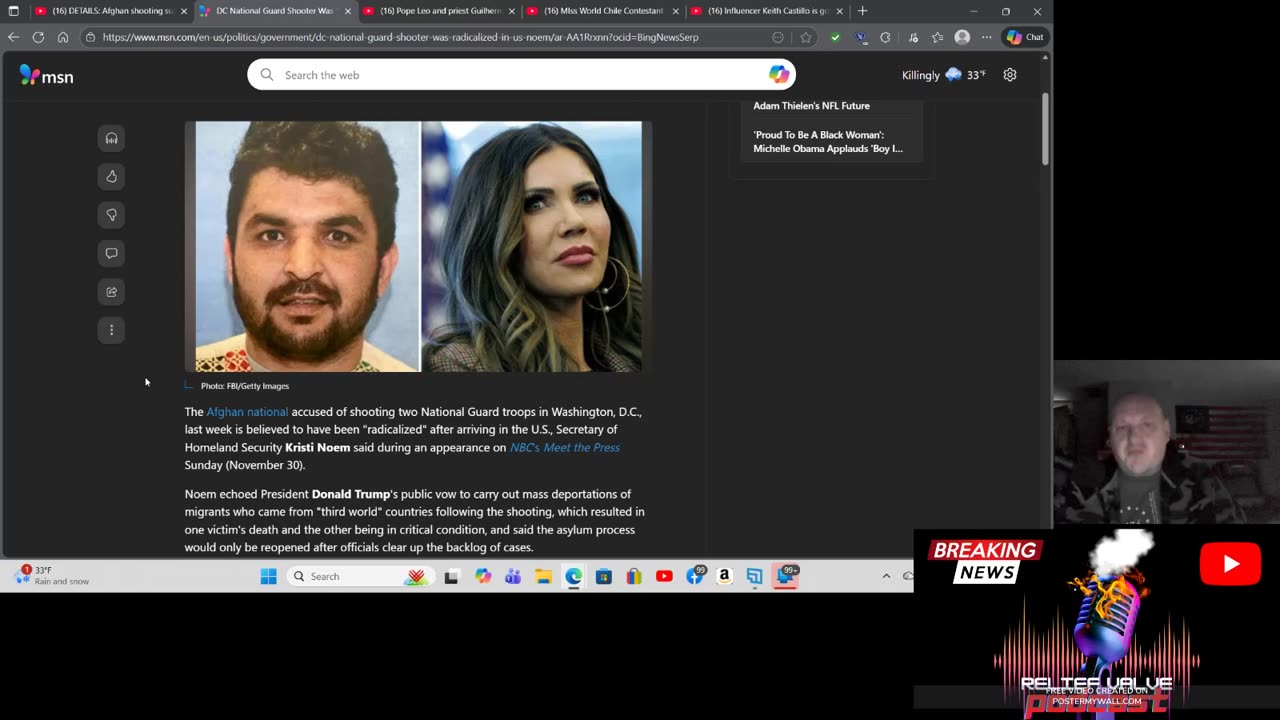Open the taskbar weather widget
This screenshot has width=1280, height=720.
click(52, 575)
